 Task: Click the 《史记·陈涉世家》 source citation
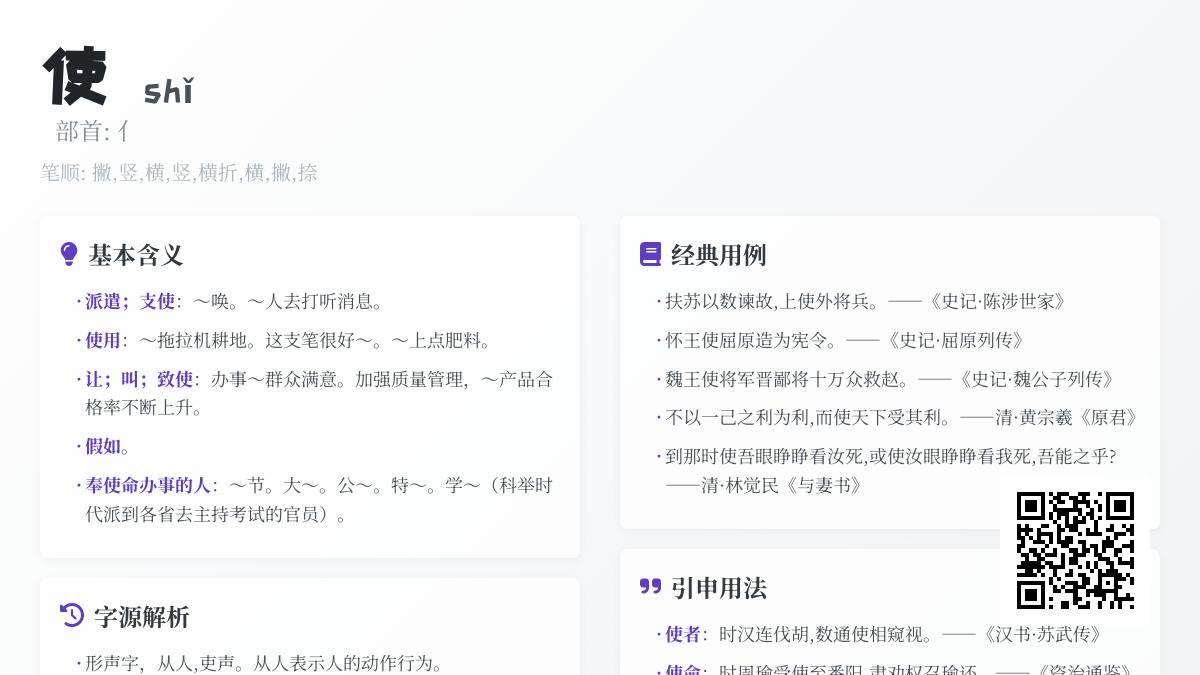(996, 301)
